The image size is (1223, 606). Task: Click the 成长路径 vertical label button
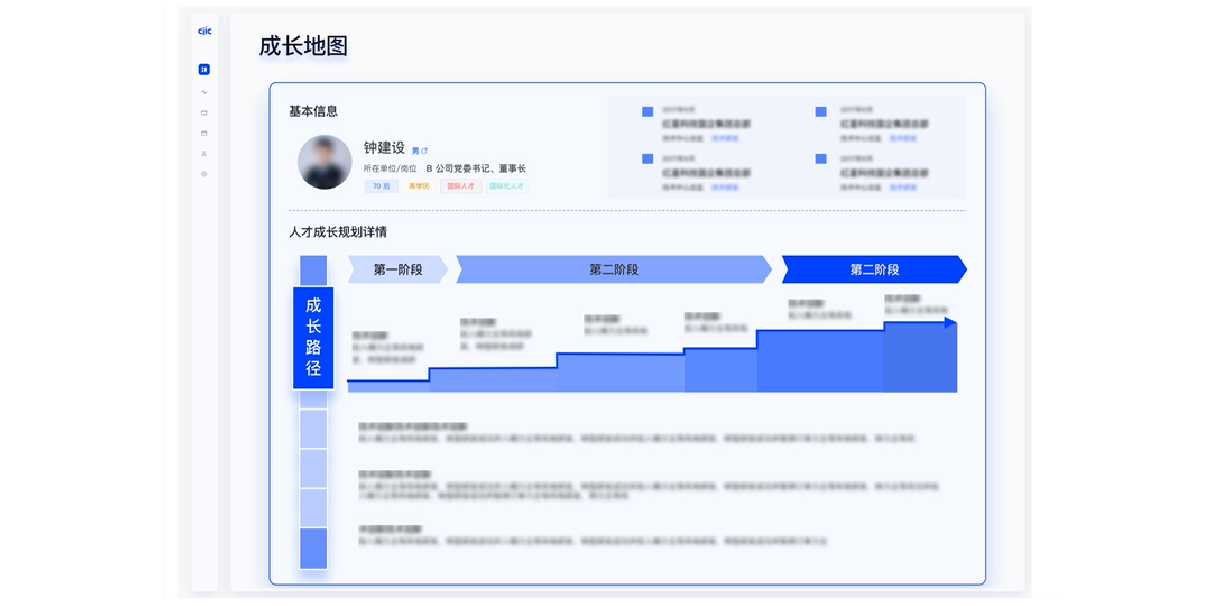(313, 338)
